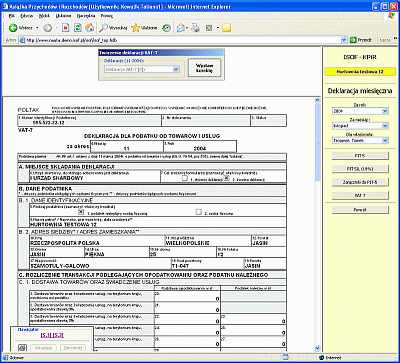The width and height of the screenshot is (400, 363).
Task: Open the 'Za rok' year dropdown
Action: pyautogui.click(x=360, y=111)
